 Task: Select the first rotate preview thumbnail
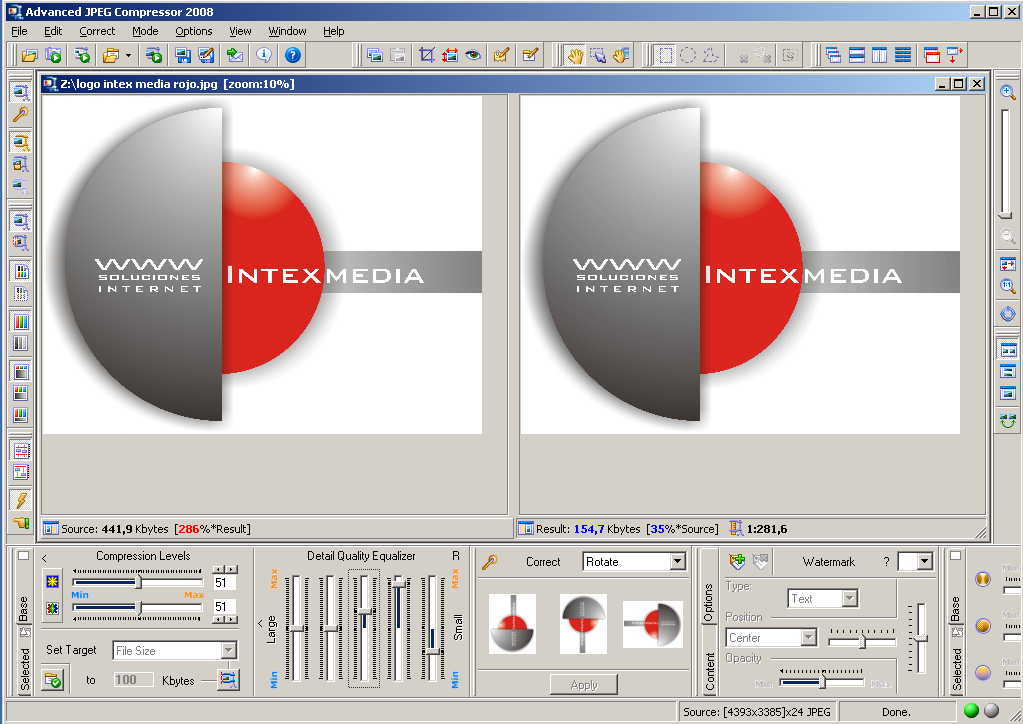click(512, 624)
